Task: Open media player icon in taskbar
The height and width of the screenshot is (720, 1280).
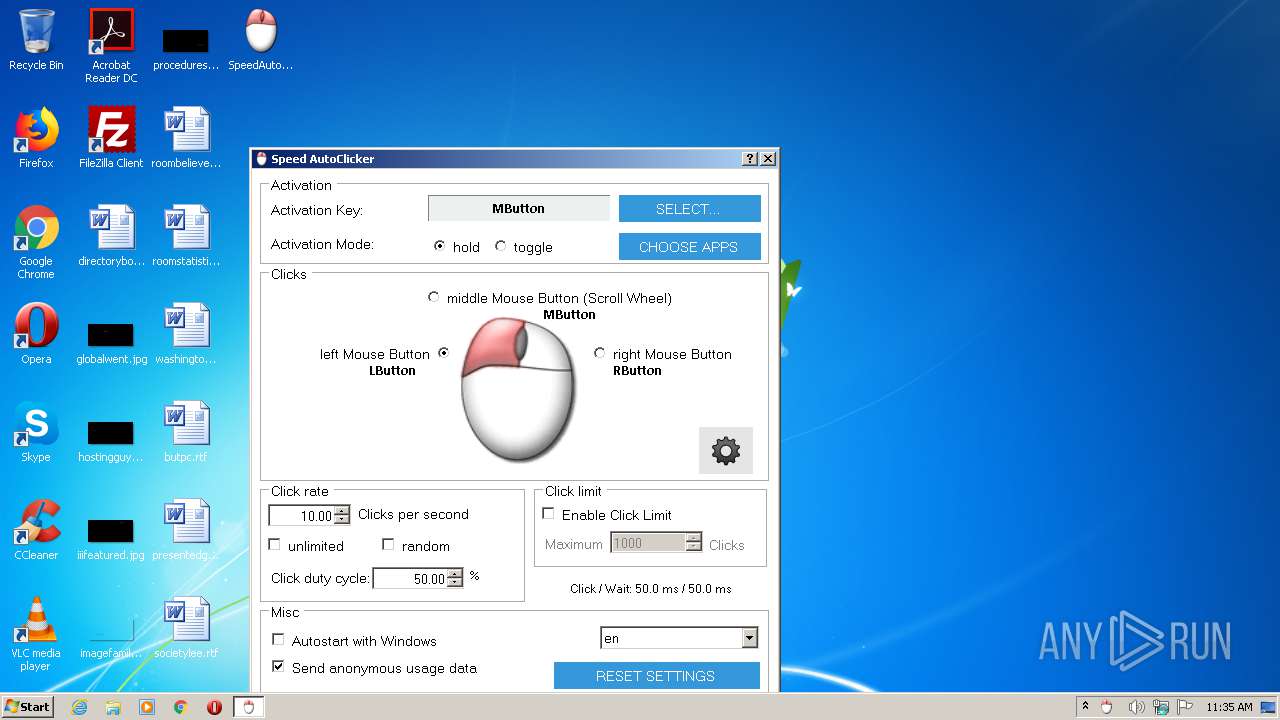Action: click(147, 707)
